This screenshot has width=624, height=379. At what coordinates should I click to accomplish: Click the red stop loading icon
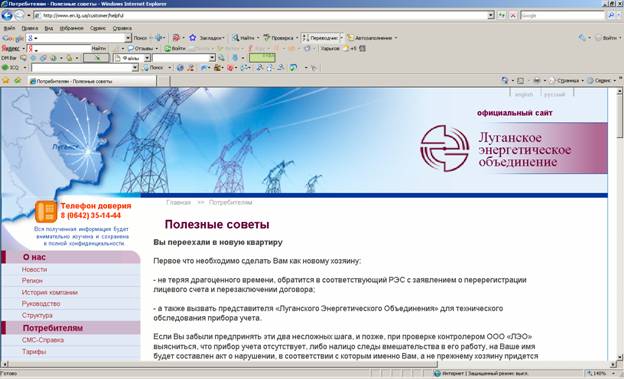[x=513, y=16]
